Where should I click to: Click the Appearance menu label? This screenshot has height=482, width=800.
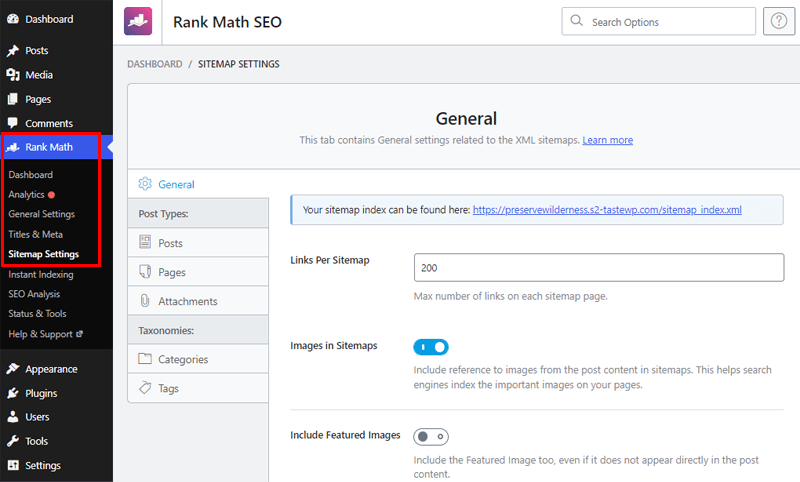[x=52, y=369]
